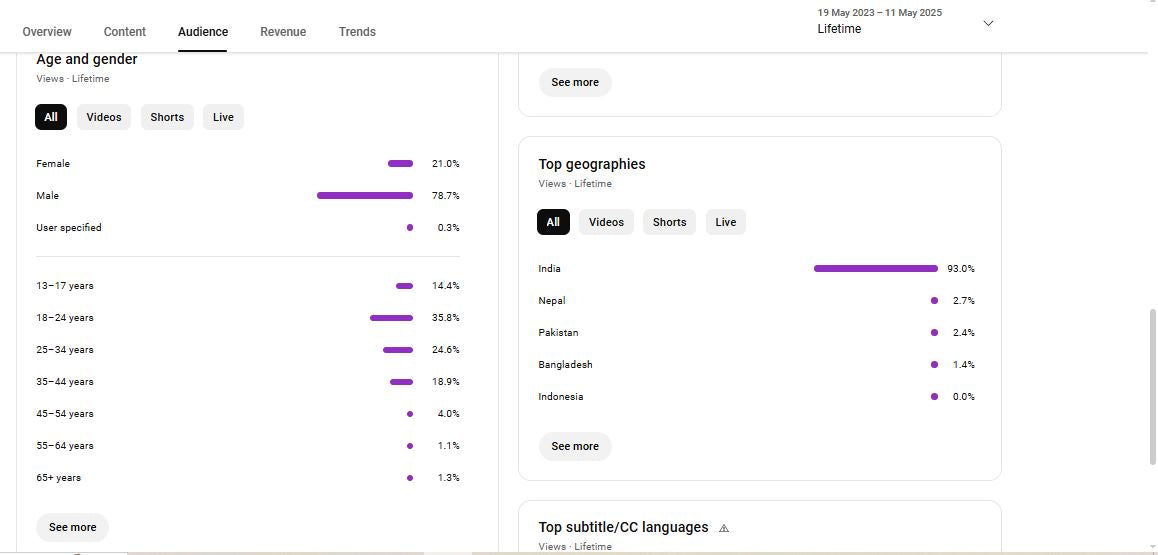Click See more in the top right card
This screenshot has width=1158, height=555.
[x=575, y=82]
